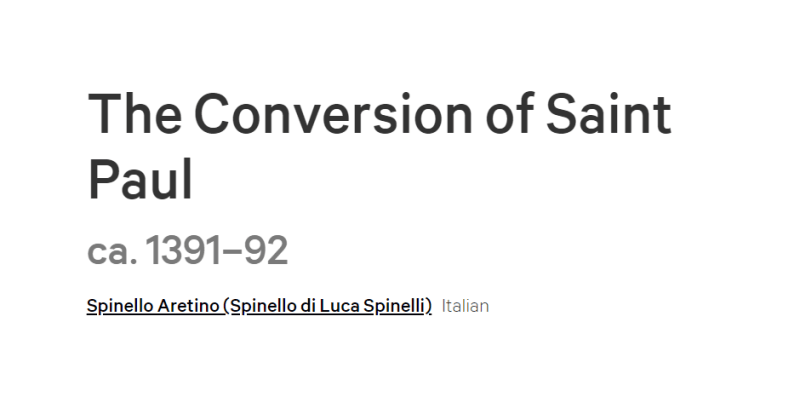The height and width of the screenshot is (414, 800).
Task: Click the word "Saint" in the title
Action: click(609, 114)
